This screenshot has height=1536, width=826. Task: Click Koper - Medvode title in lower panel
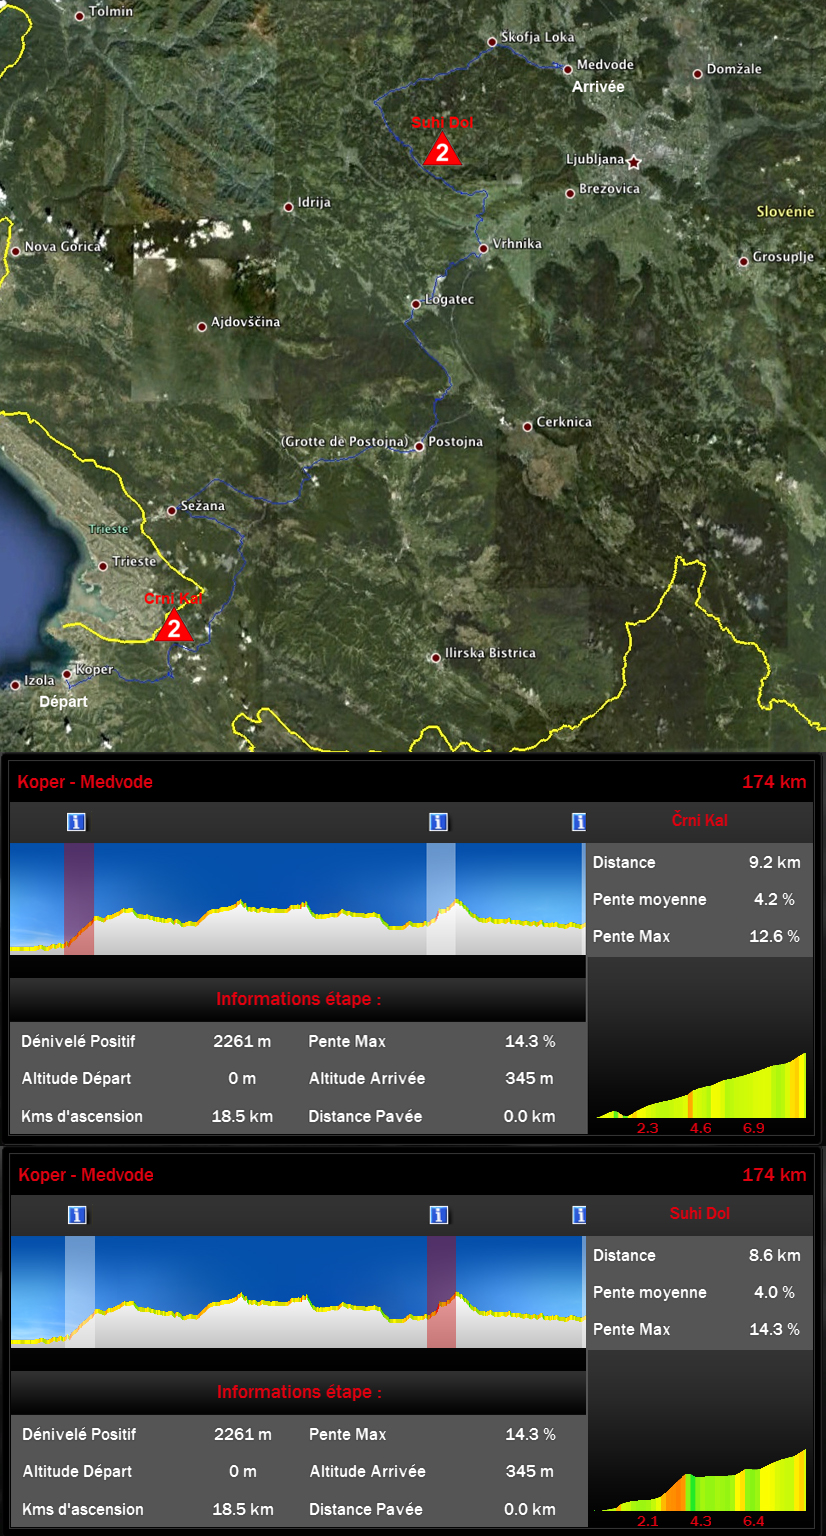tap(86, 1175)
